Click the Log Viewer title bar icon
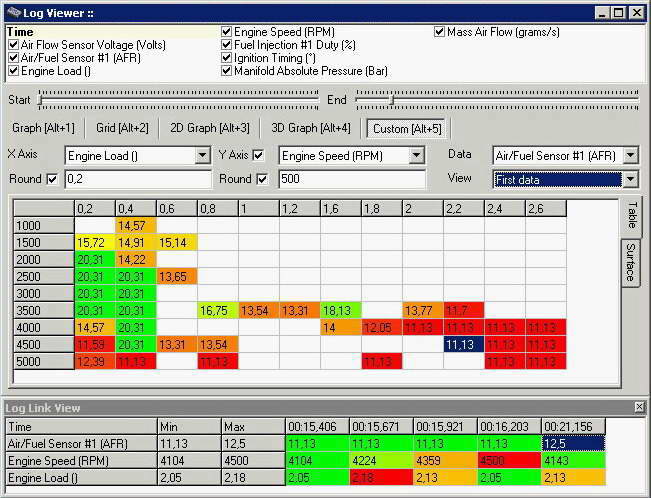 (12, 12)
